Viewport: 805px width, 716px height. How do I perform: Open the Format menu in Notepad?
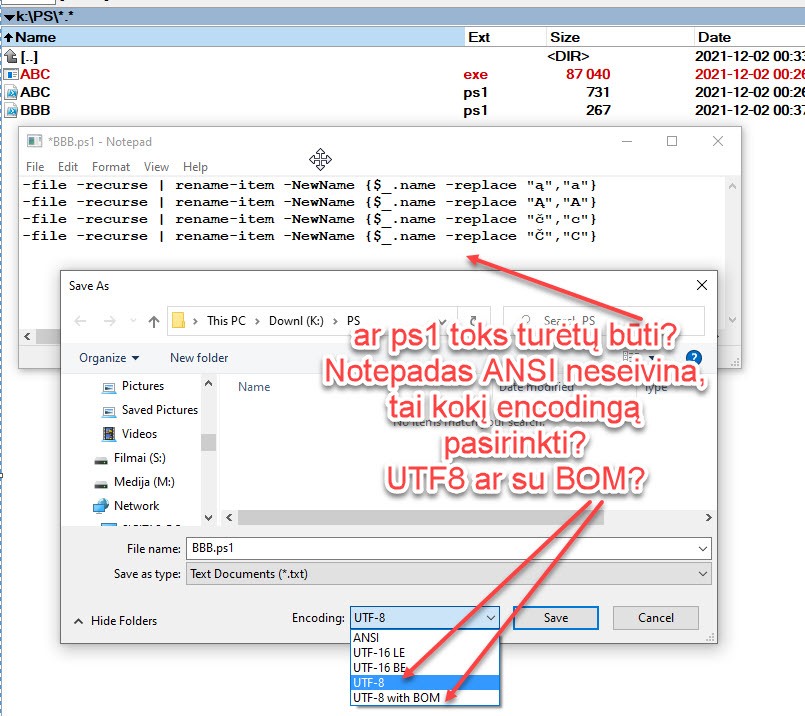coord(111,167)
